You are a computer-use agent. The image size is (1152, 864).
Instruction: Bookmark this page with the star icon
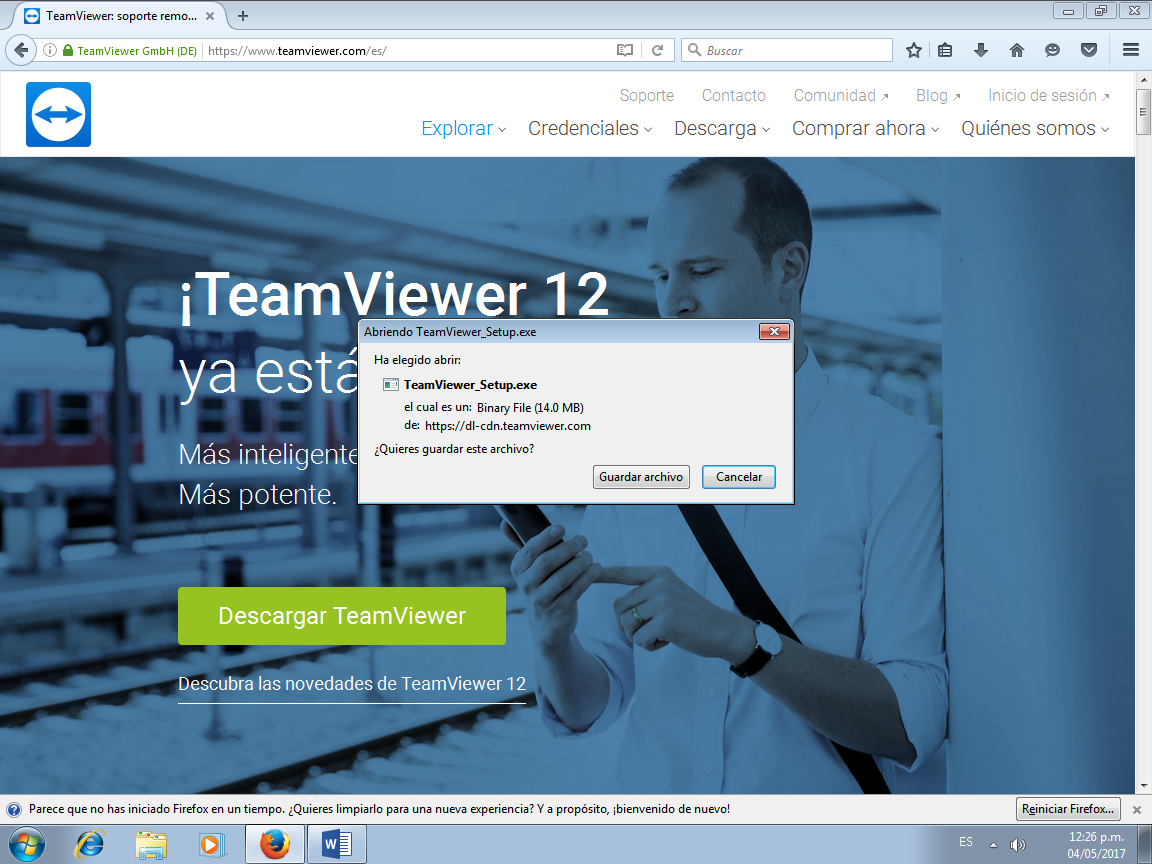(912, 49)
